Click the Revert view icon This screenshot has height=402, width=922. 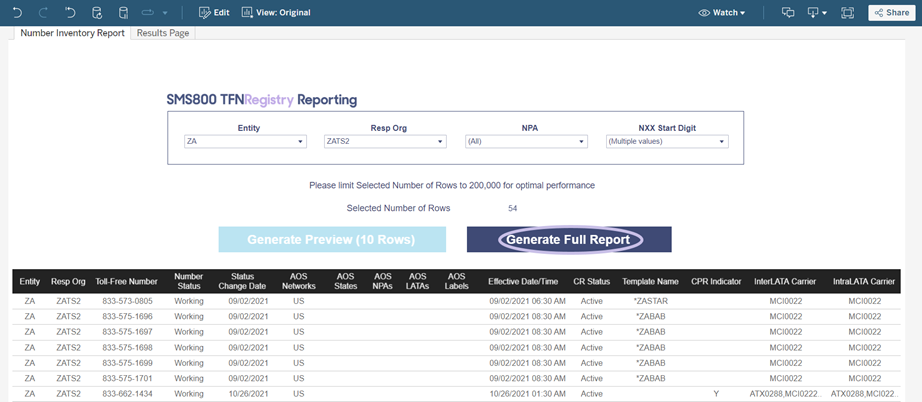click(x=70, y=12)
